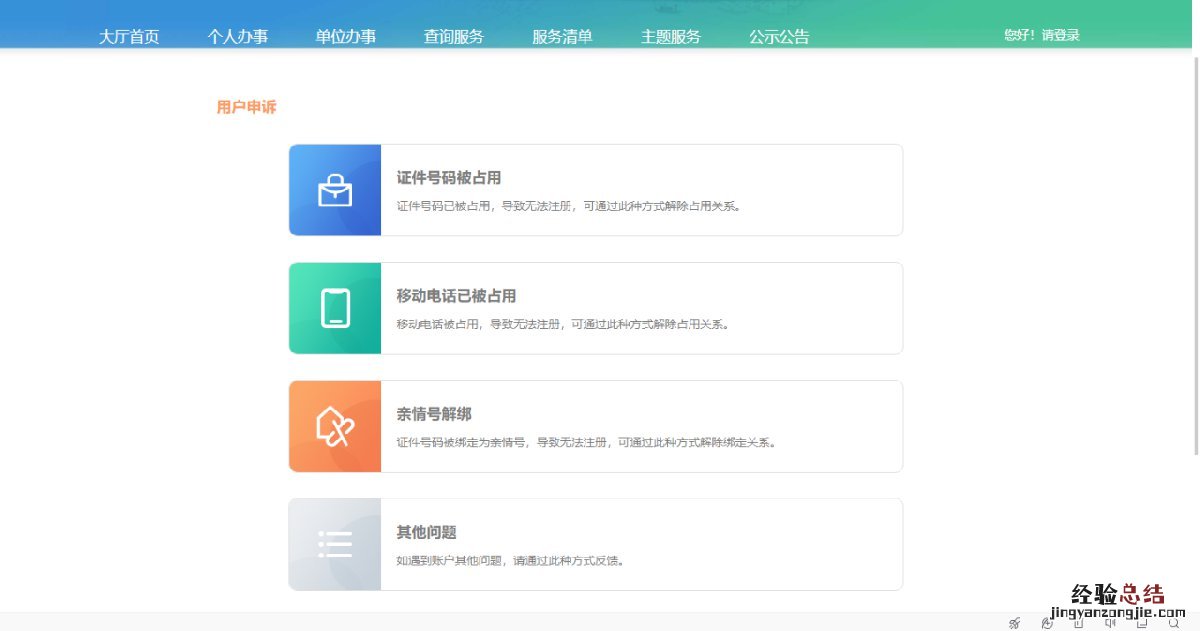The image size is (1200, 631).
Task: Open the 公示公告 page
Action: (x=779, y=37)
